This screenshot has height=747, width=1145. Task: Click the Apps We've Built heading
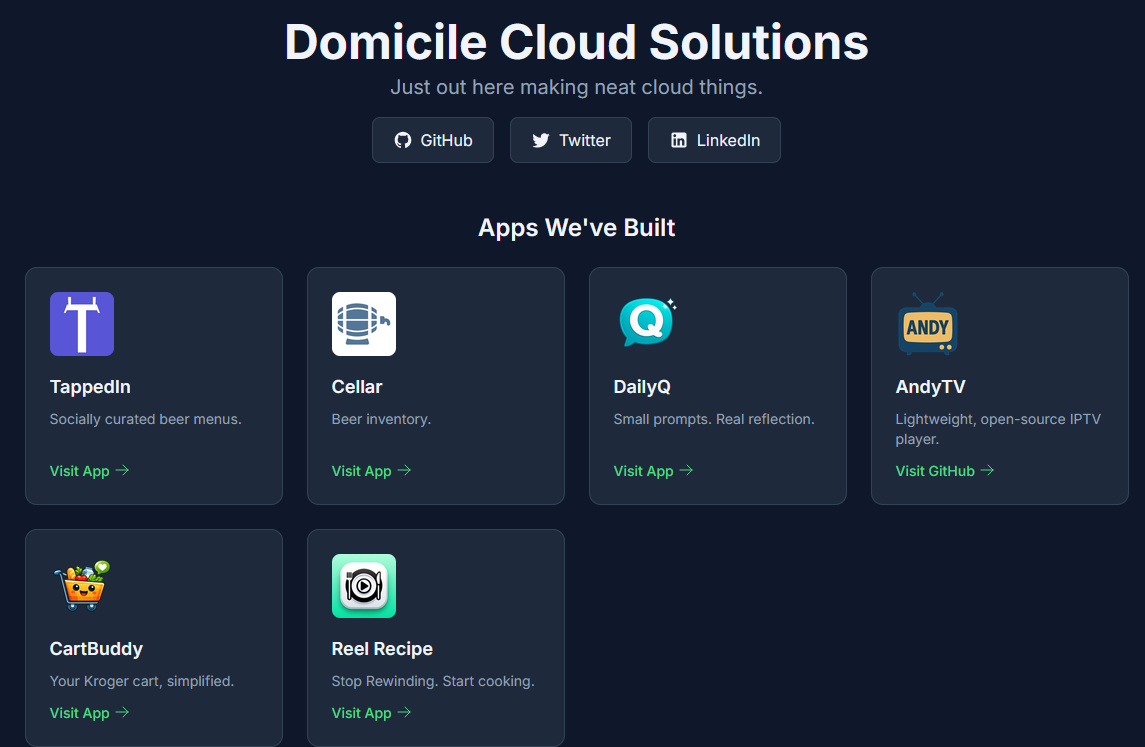[x=576, y=228]
